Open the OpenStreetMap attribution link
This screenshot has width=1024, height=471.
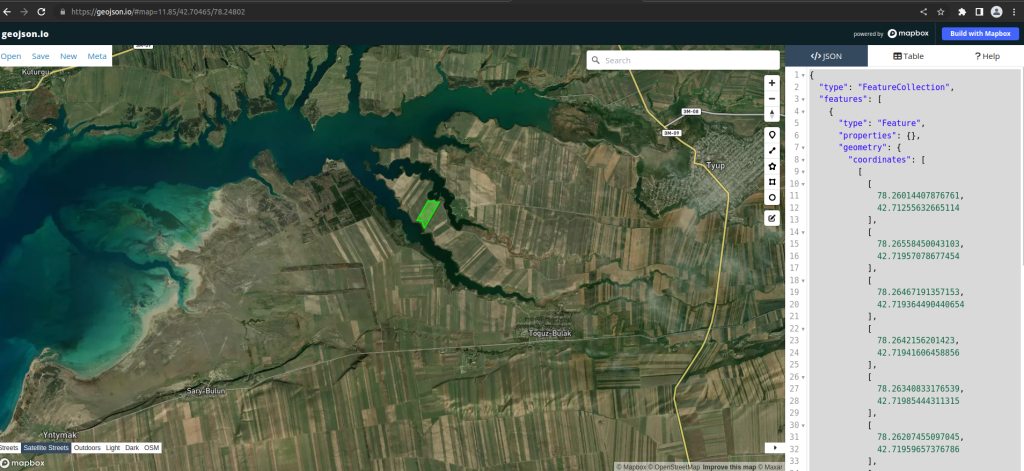coord(676,467)
